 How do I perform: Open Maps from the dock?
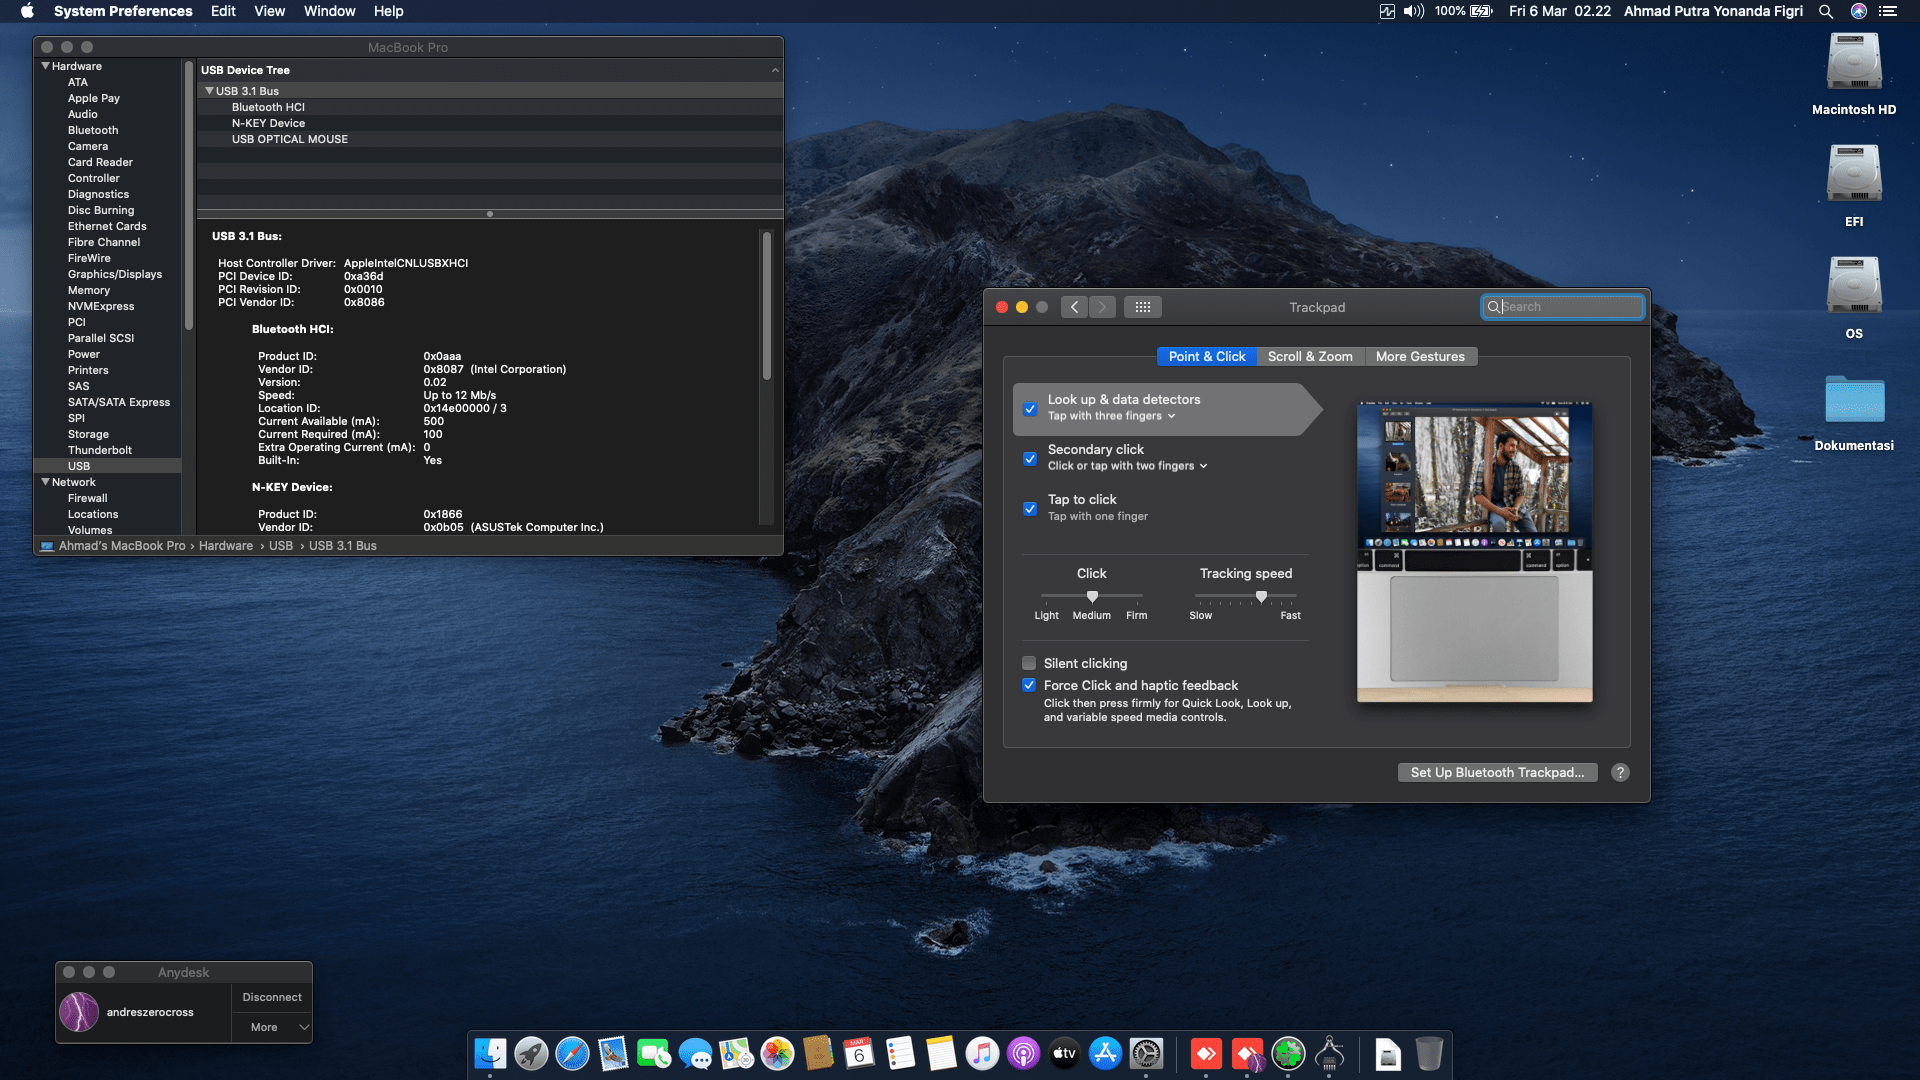point(736,1053)
